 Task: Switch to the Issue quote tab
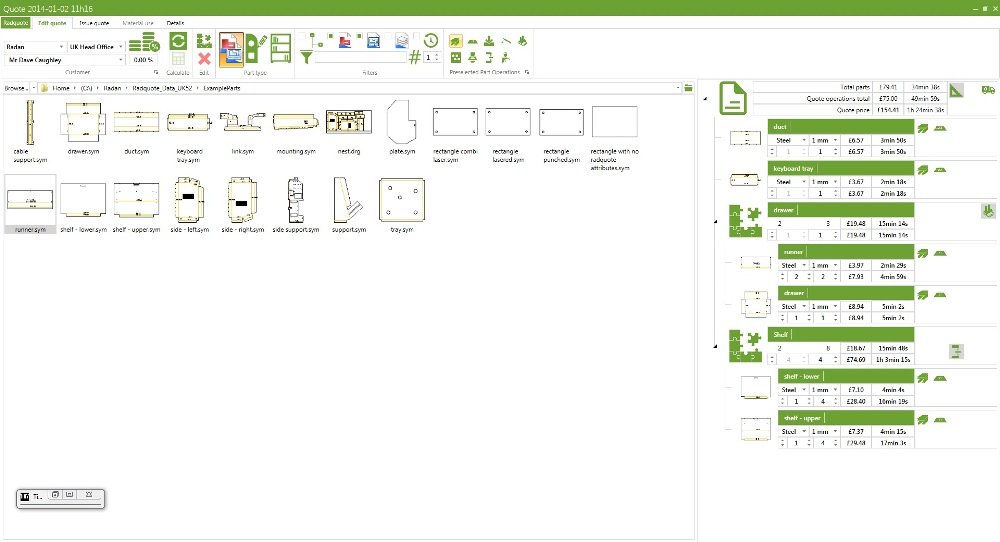94,21
